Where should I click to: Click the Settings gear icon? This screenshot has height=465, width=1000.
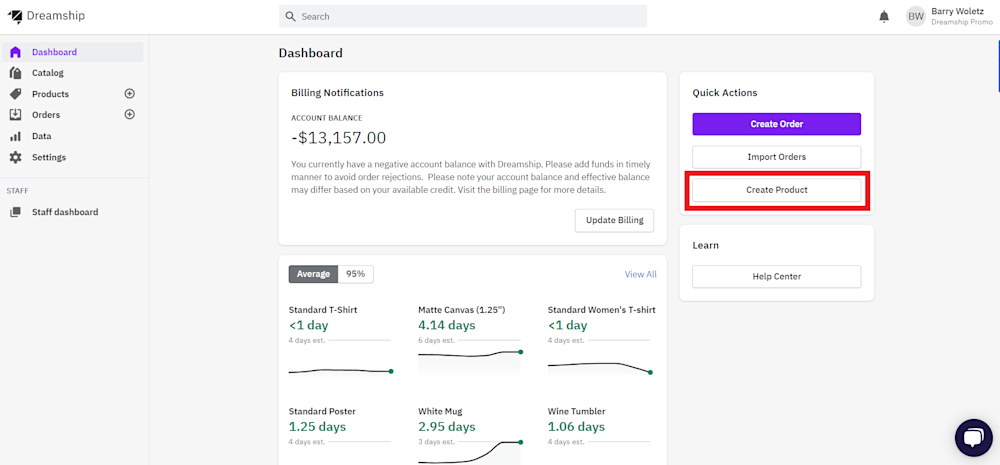[15, 158]
